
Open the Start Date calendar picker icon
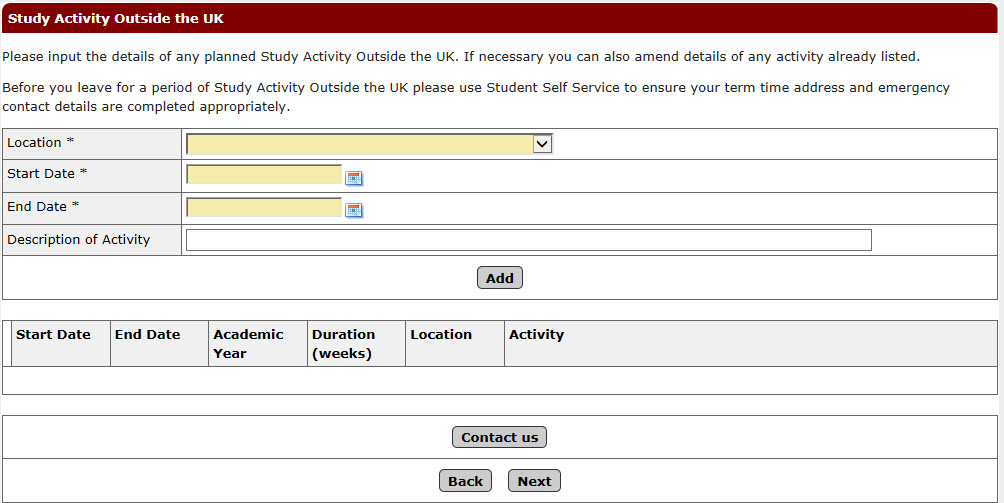[353, 178]
